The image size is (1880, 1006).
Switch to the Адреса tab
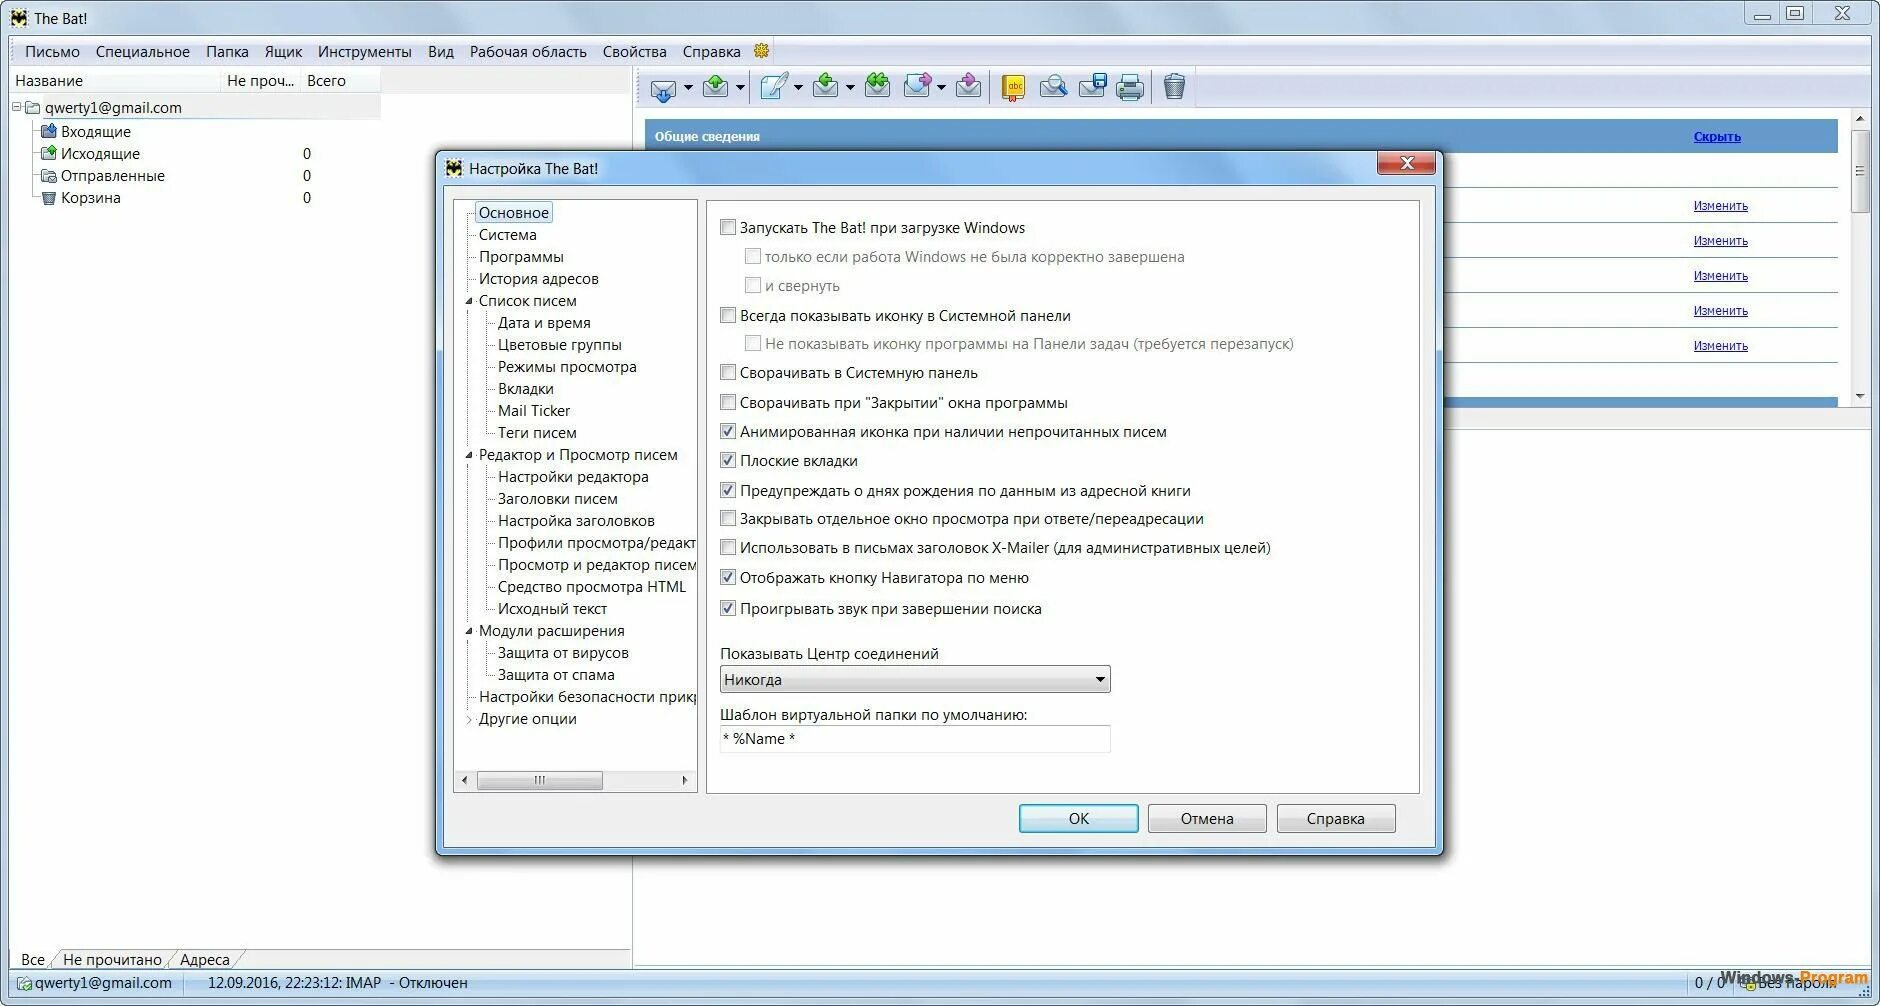[x=204, y=960]
